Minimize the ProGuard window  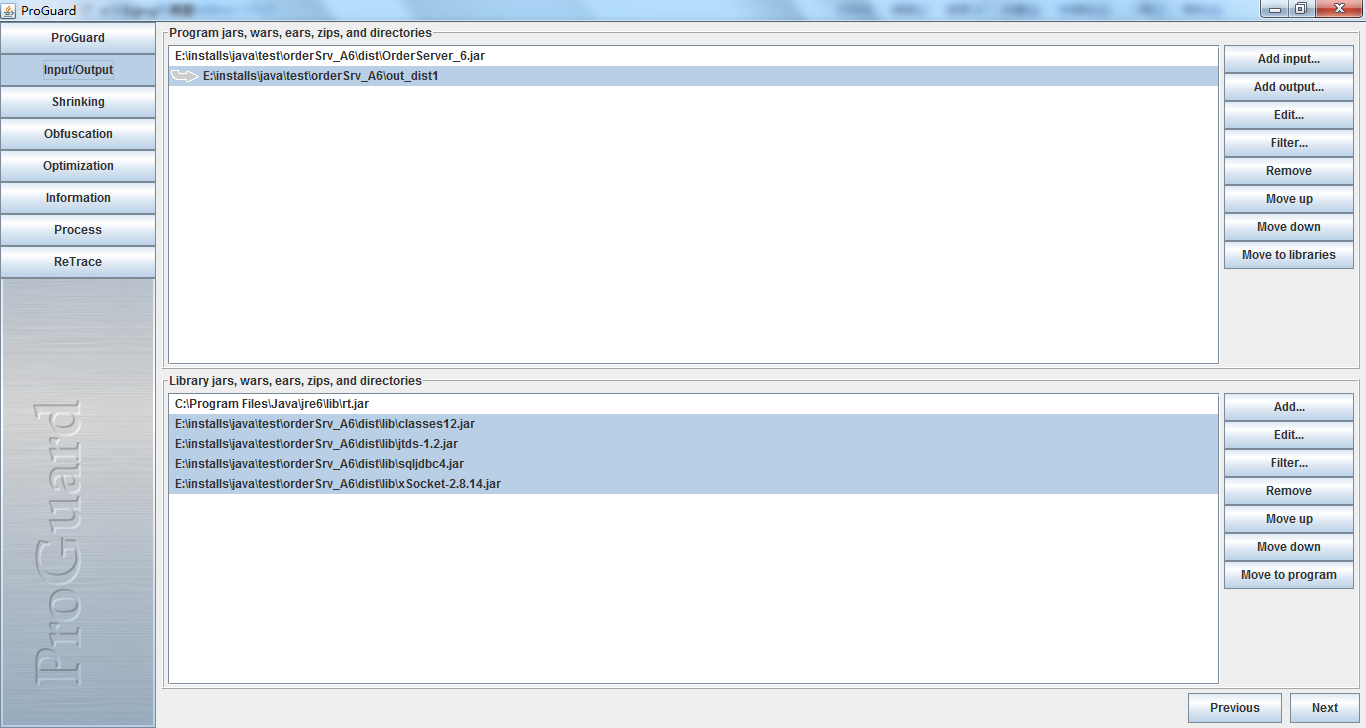1274,9
